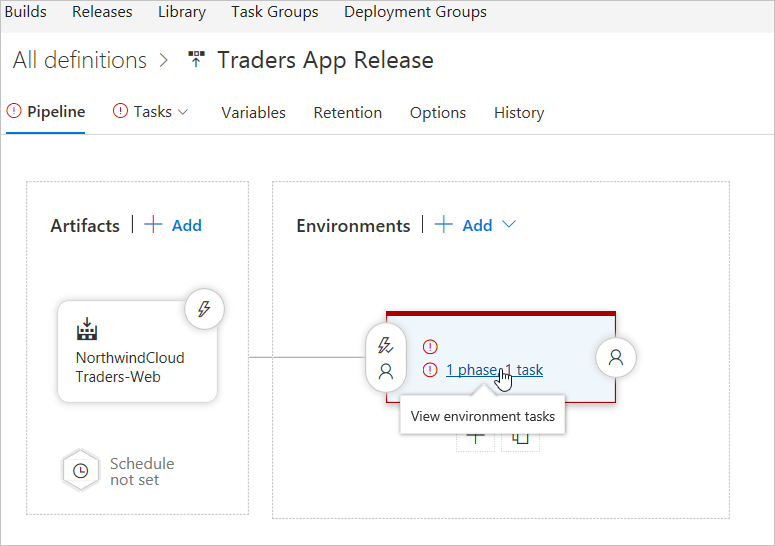
Task: Click the Environments heading
Action: tap(353, 226)
